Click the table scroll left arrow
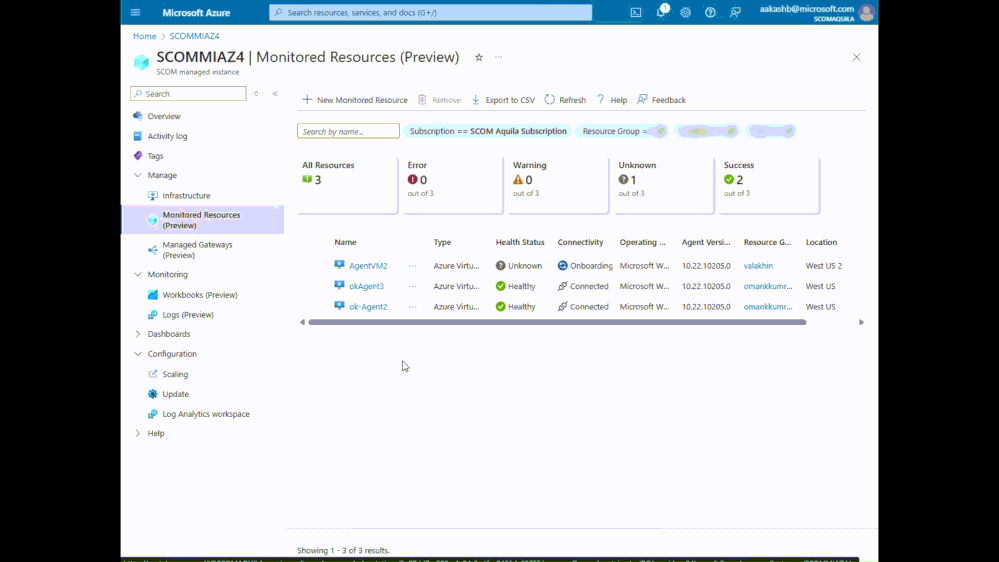The height and width of the screenshot is (562, 999). 302,322
